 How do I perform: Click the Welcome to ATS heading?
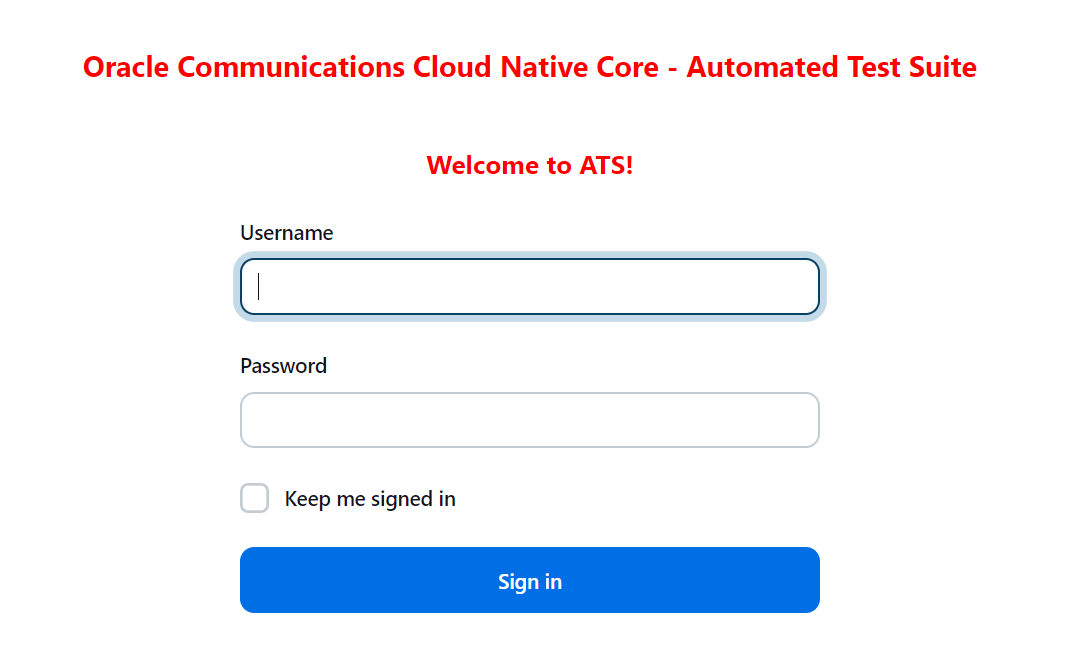[529, 165]
